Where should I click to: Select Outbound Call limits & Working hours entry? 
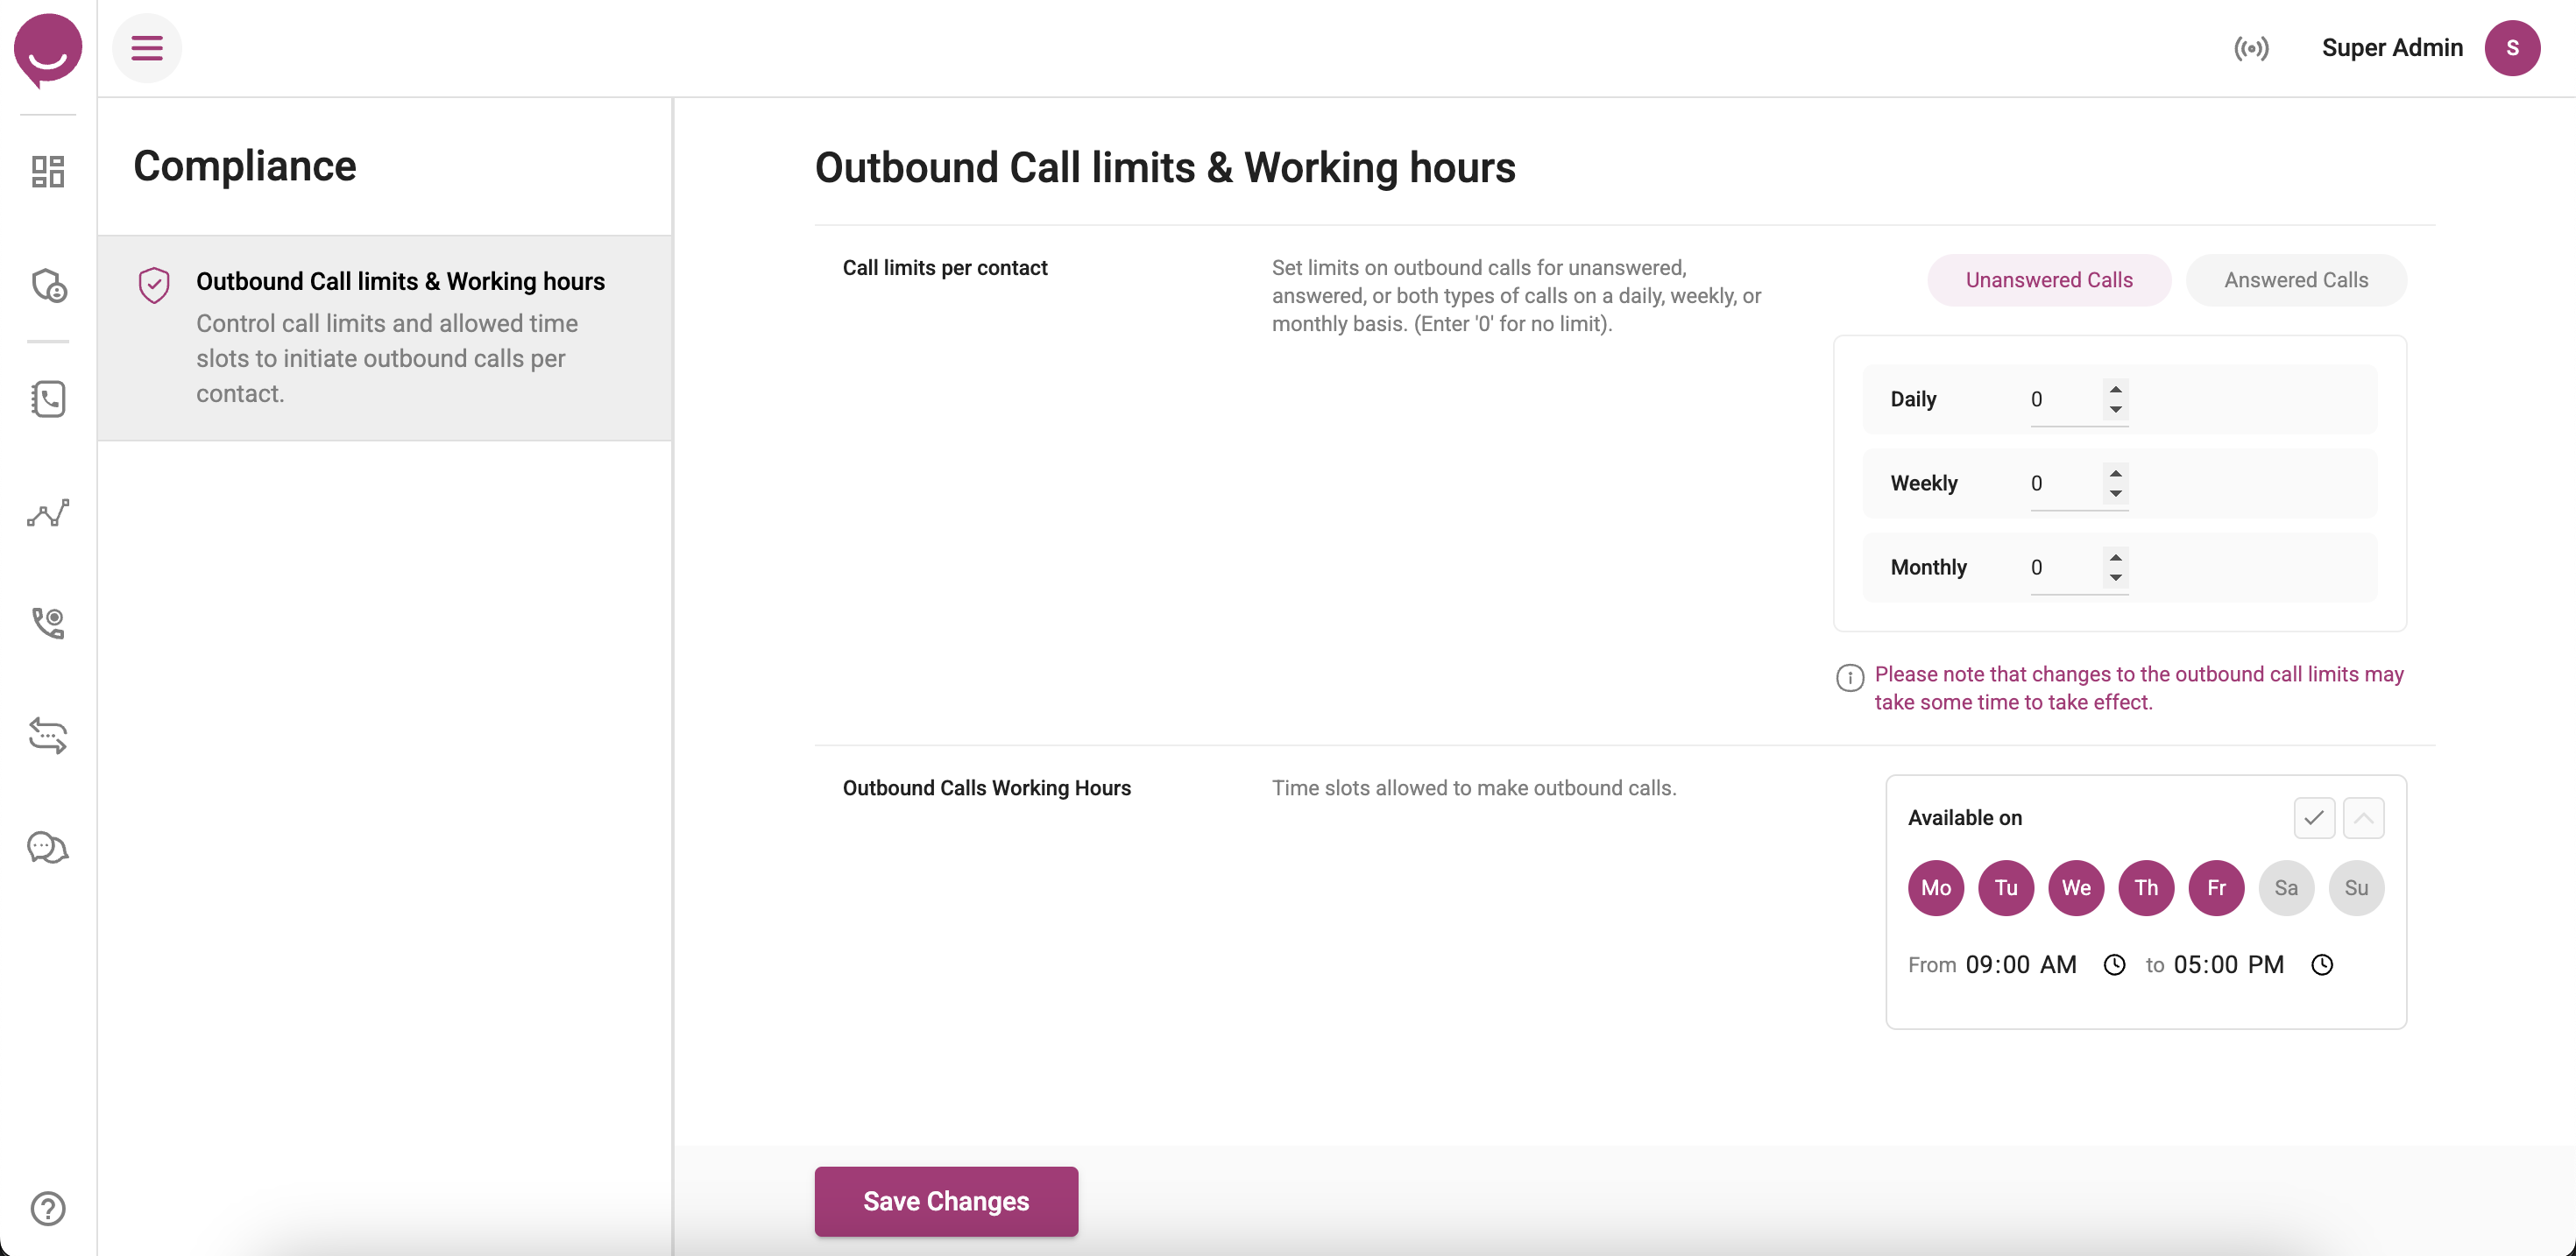pyautogui.click(x=400, y=281)
